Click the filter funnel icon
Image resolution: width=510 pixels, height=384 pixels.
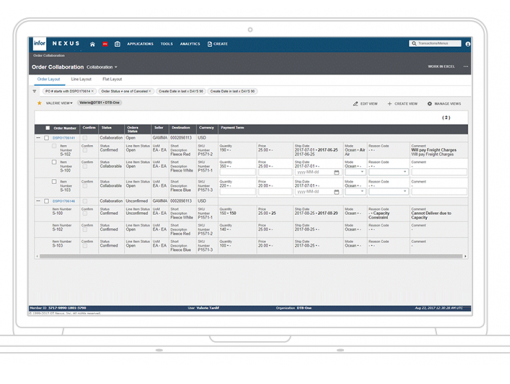(34, 91)
